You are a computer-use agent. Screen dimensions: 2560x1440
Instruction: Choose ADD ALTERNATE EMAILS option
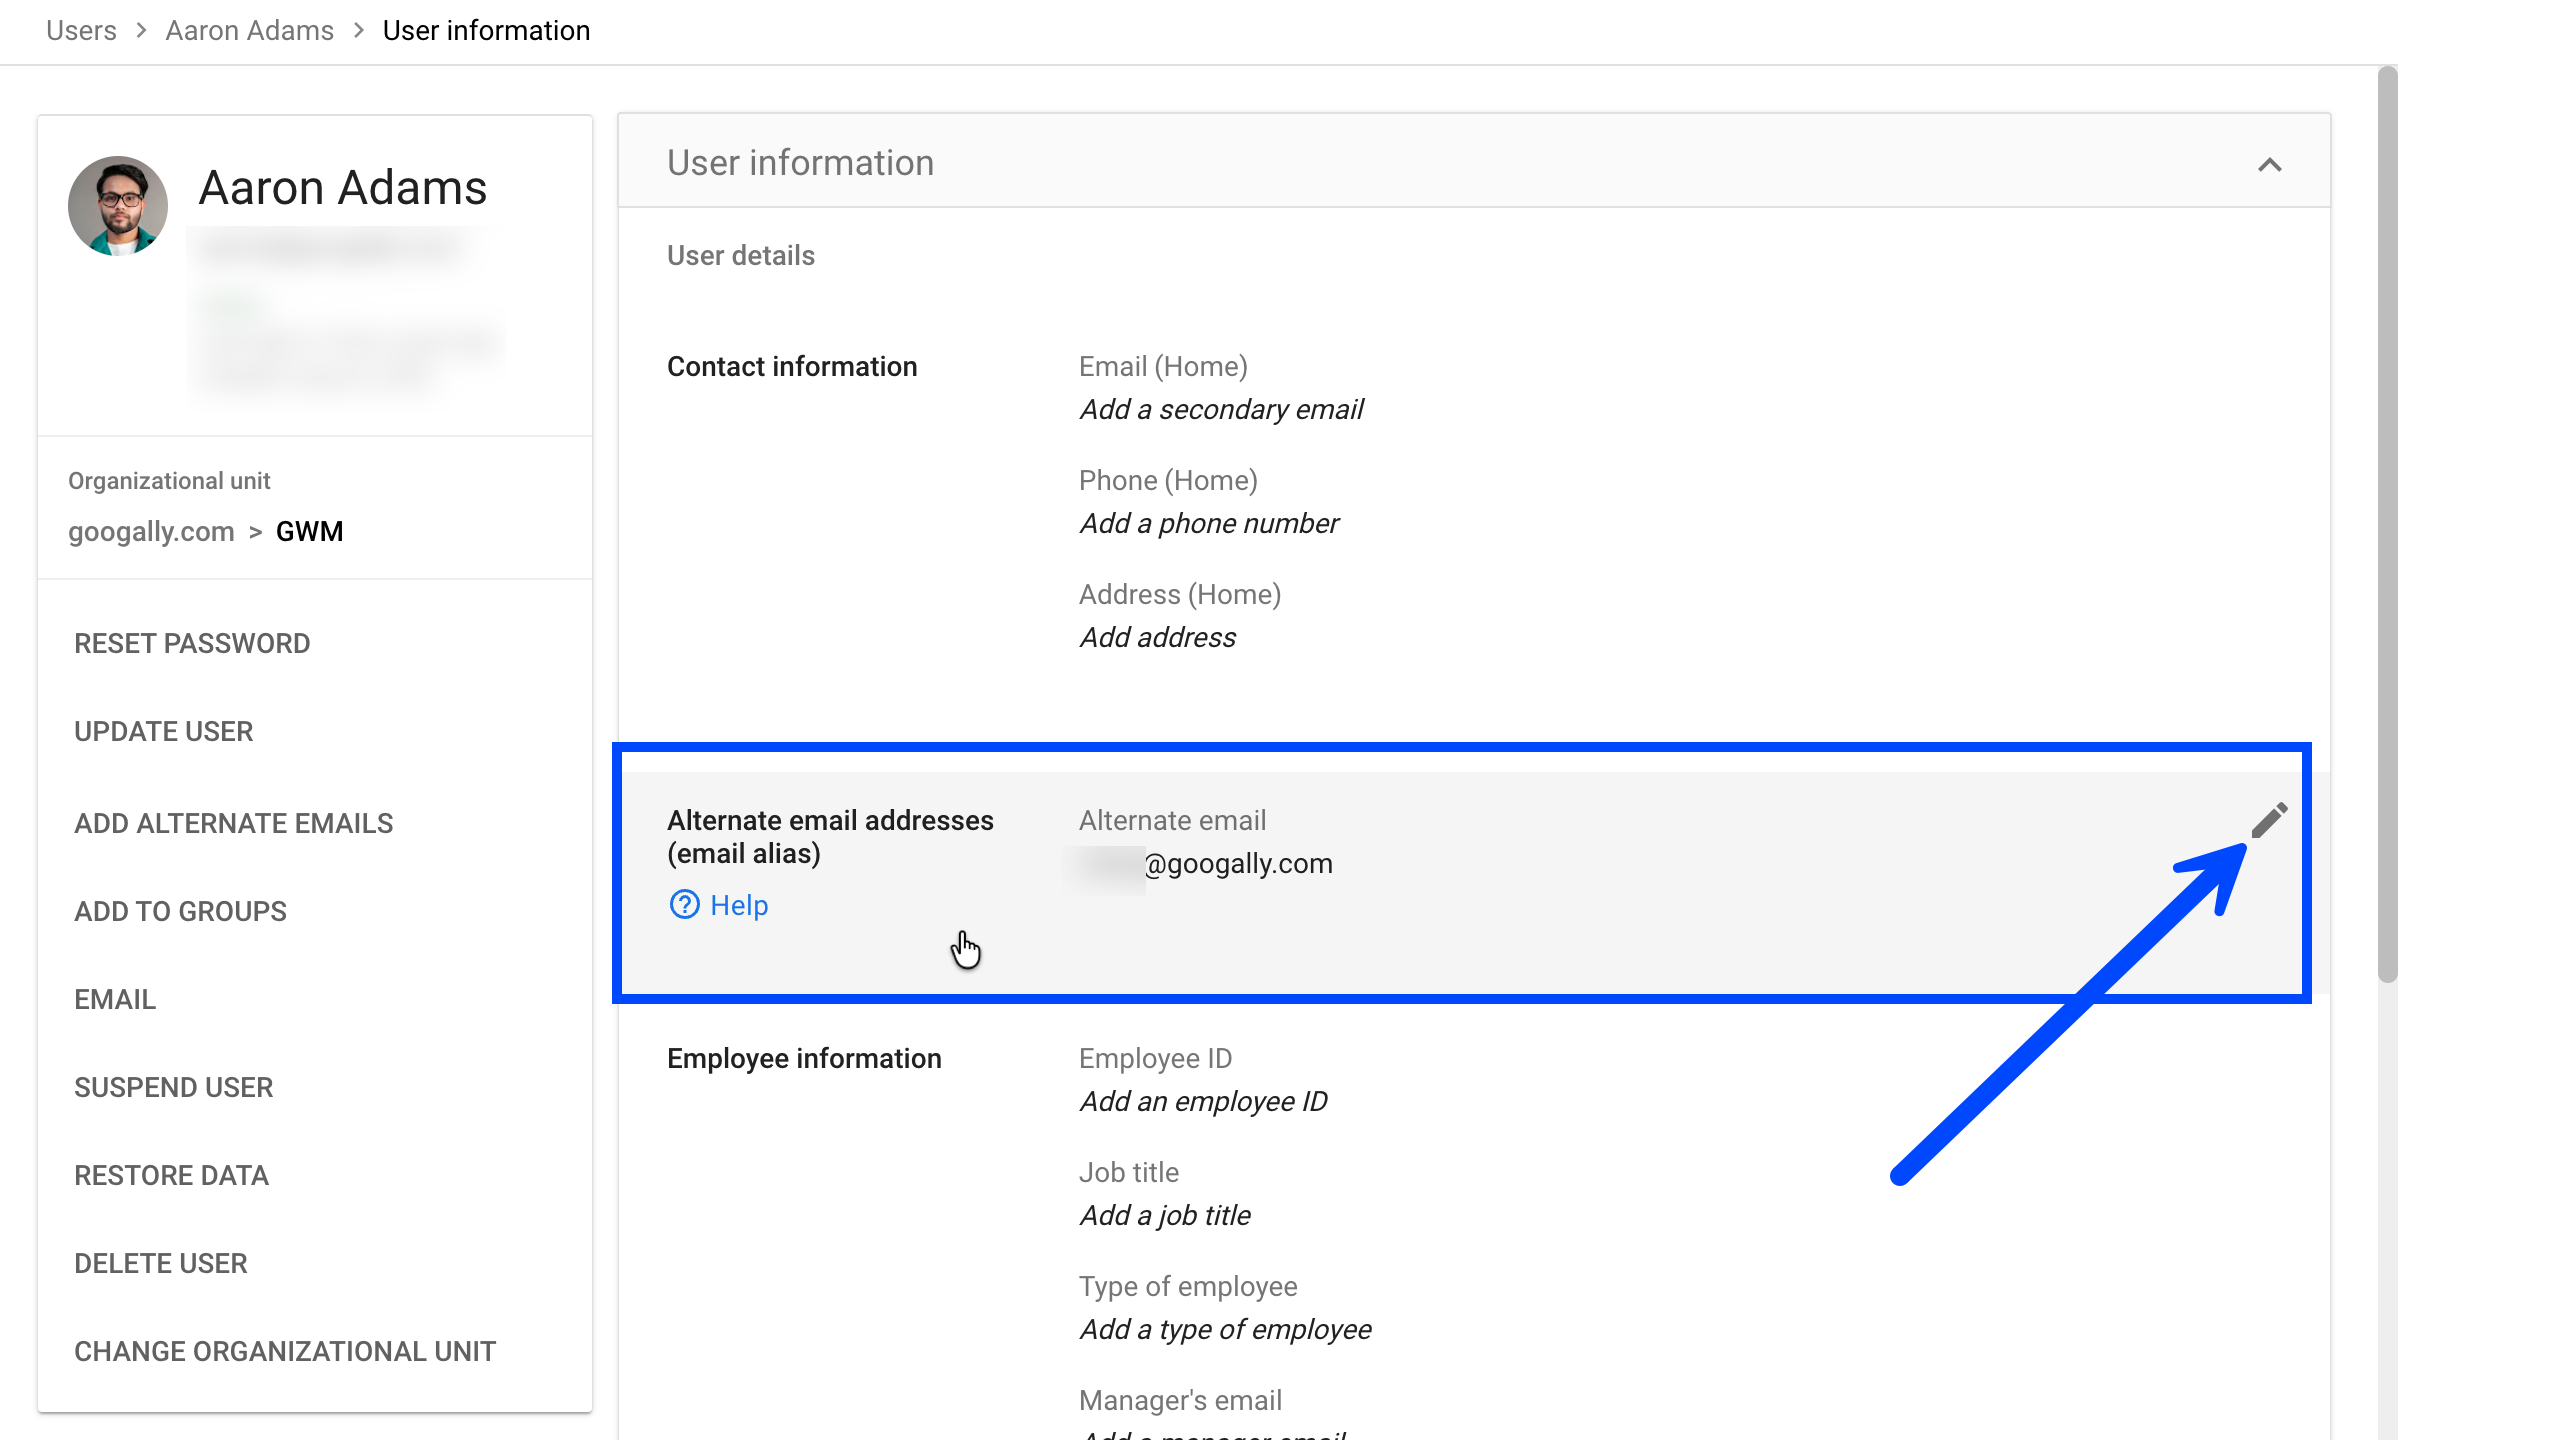233,824
